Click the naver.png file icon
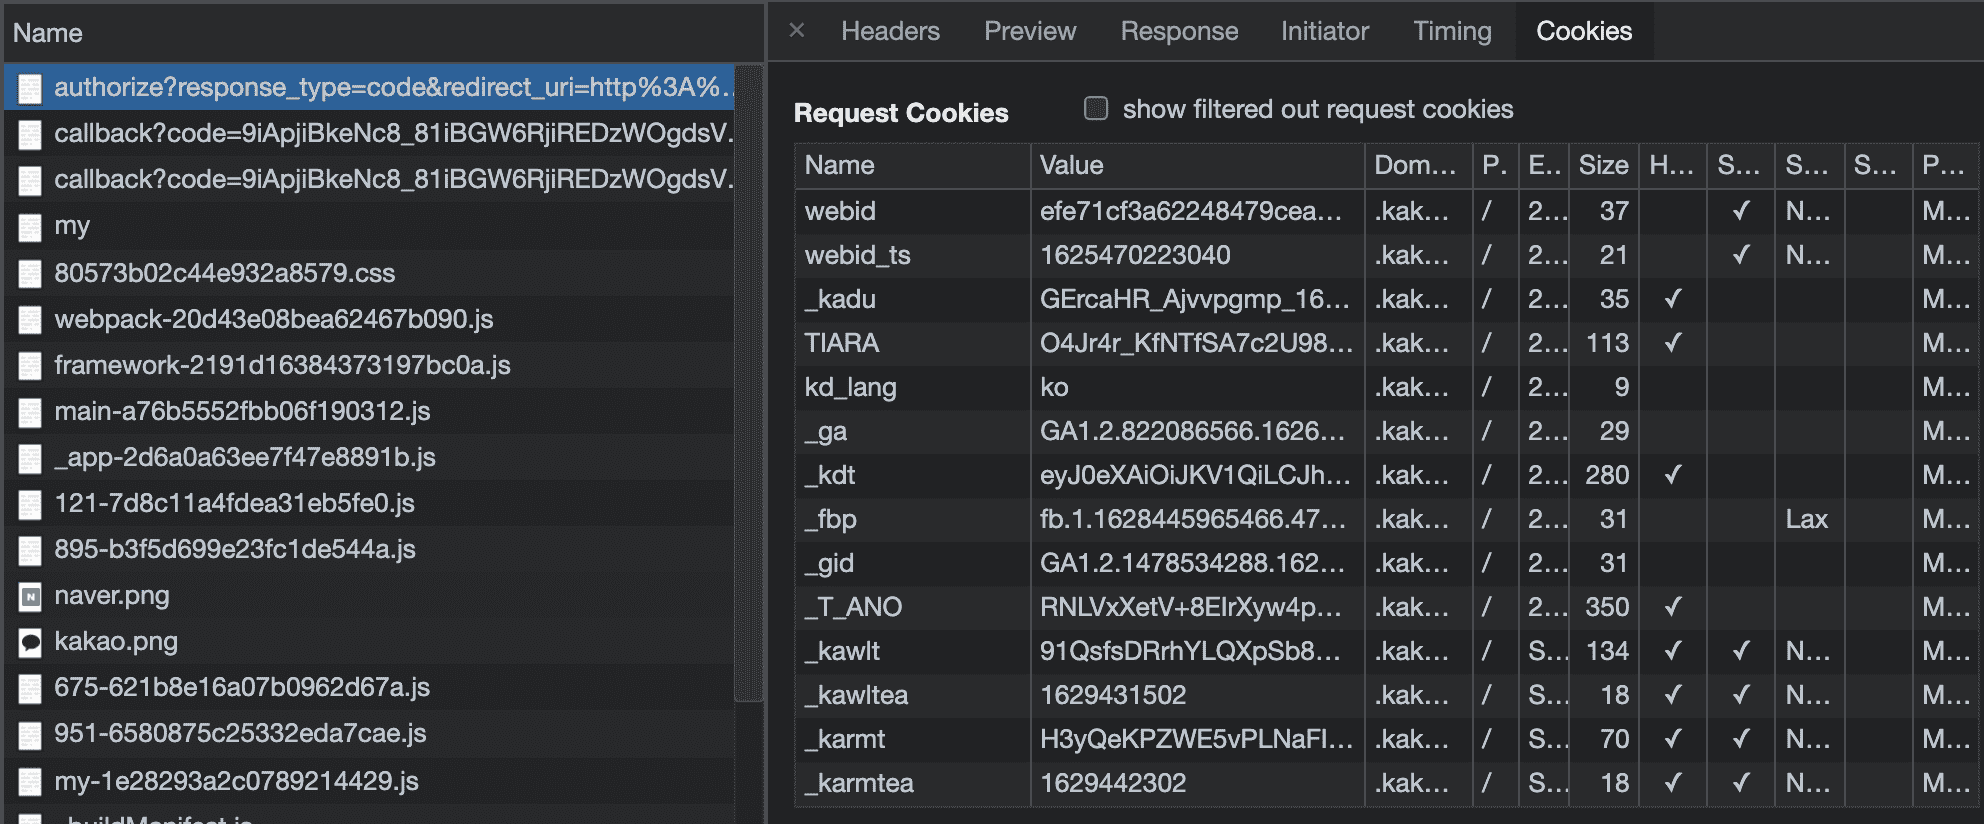Image resolution: width=1984 pixels, height=824 pixels. tap(30, 597)
